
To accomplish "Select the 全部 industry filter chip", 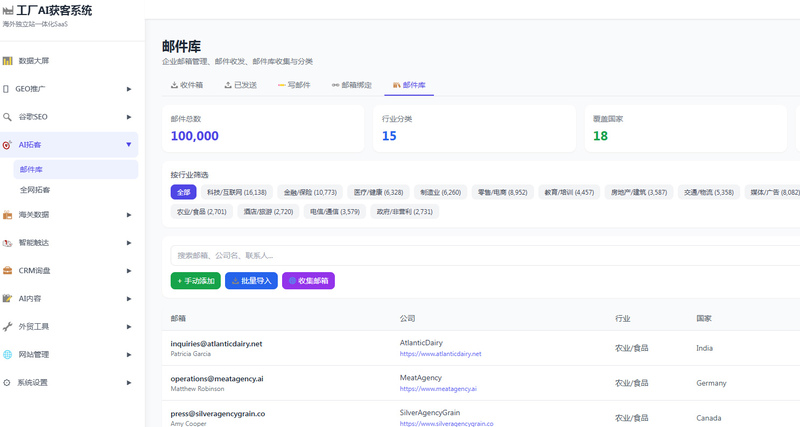I will coord(183,192).
